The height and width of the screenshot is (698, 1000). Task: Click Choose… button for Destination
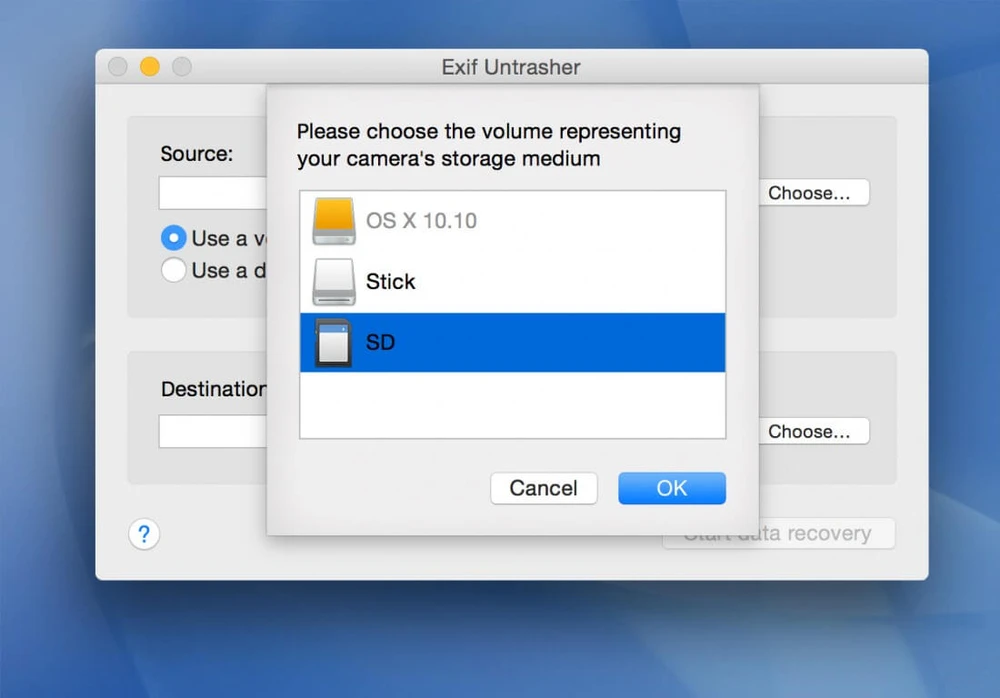[814, 432]
